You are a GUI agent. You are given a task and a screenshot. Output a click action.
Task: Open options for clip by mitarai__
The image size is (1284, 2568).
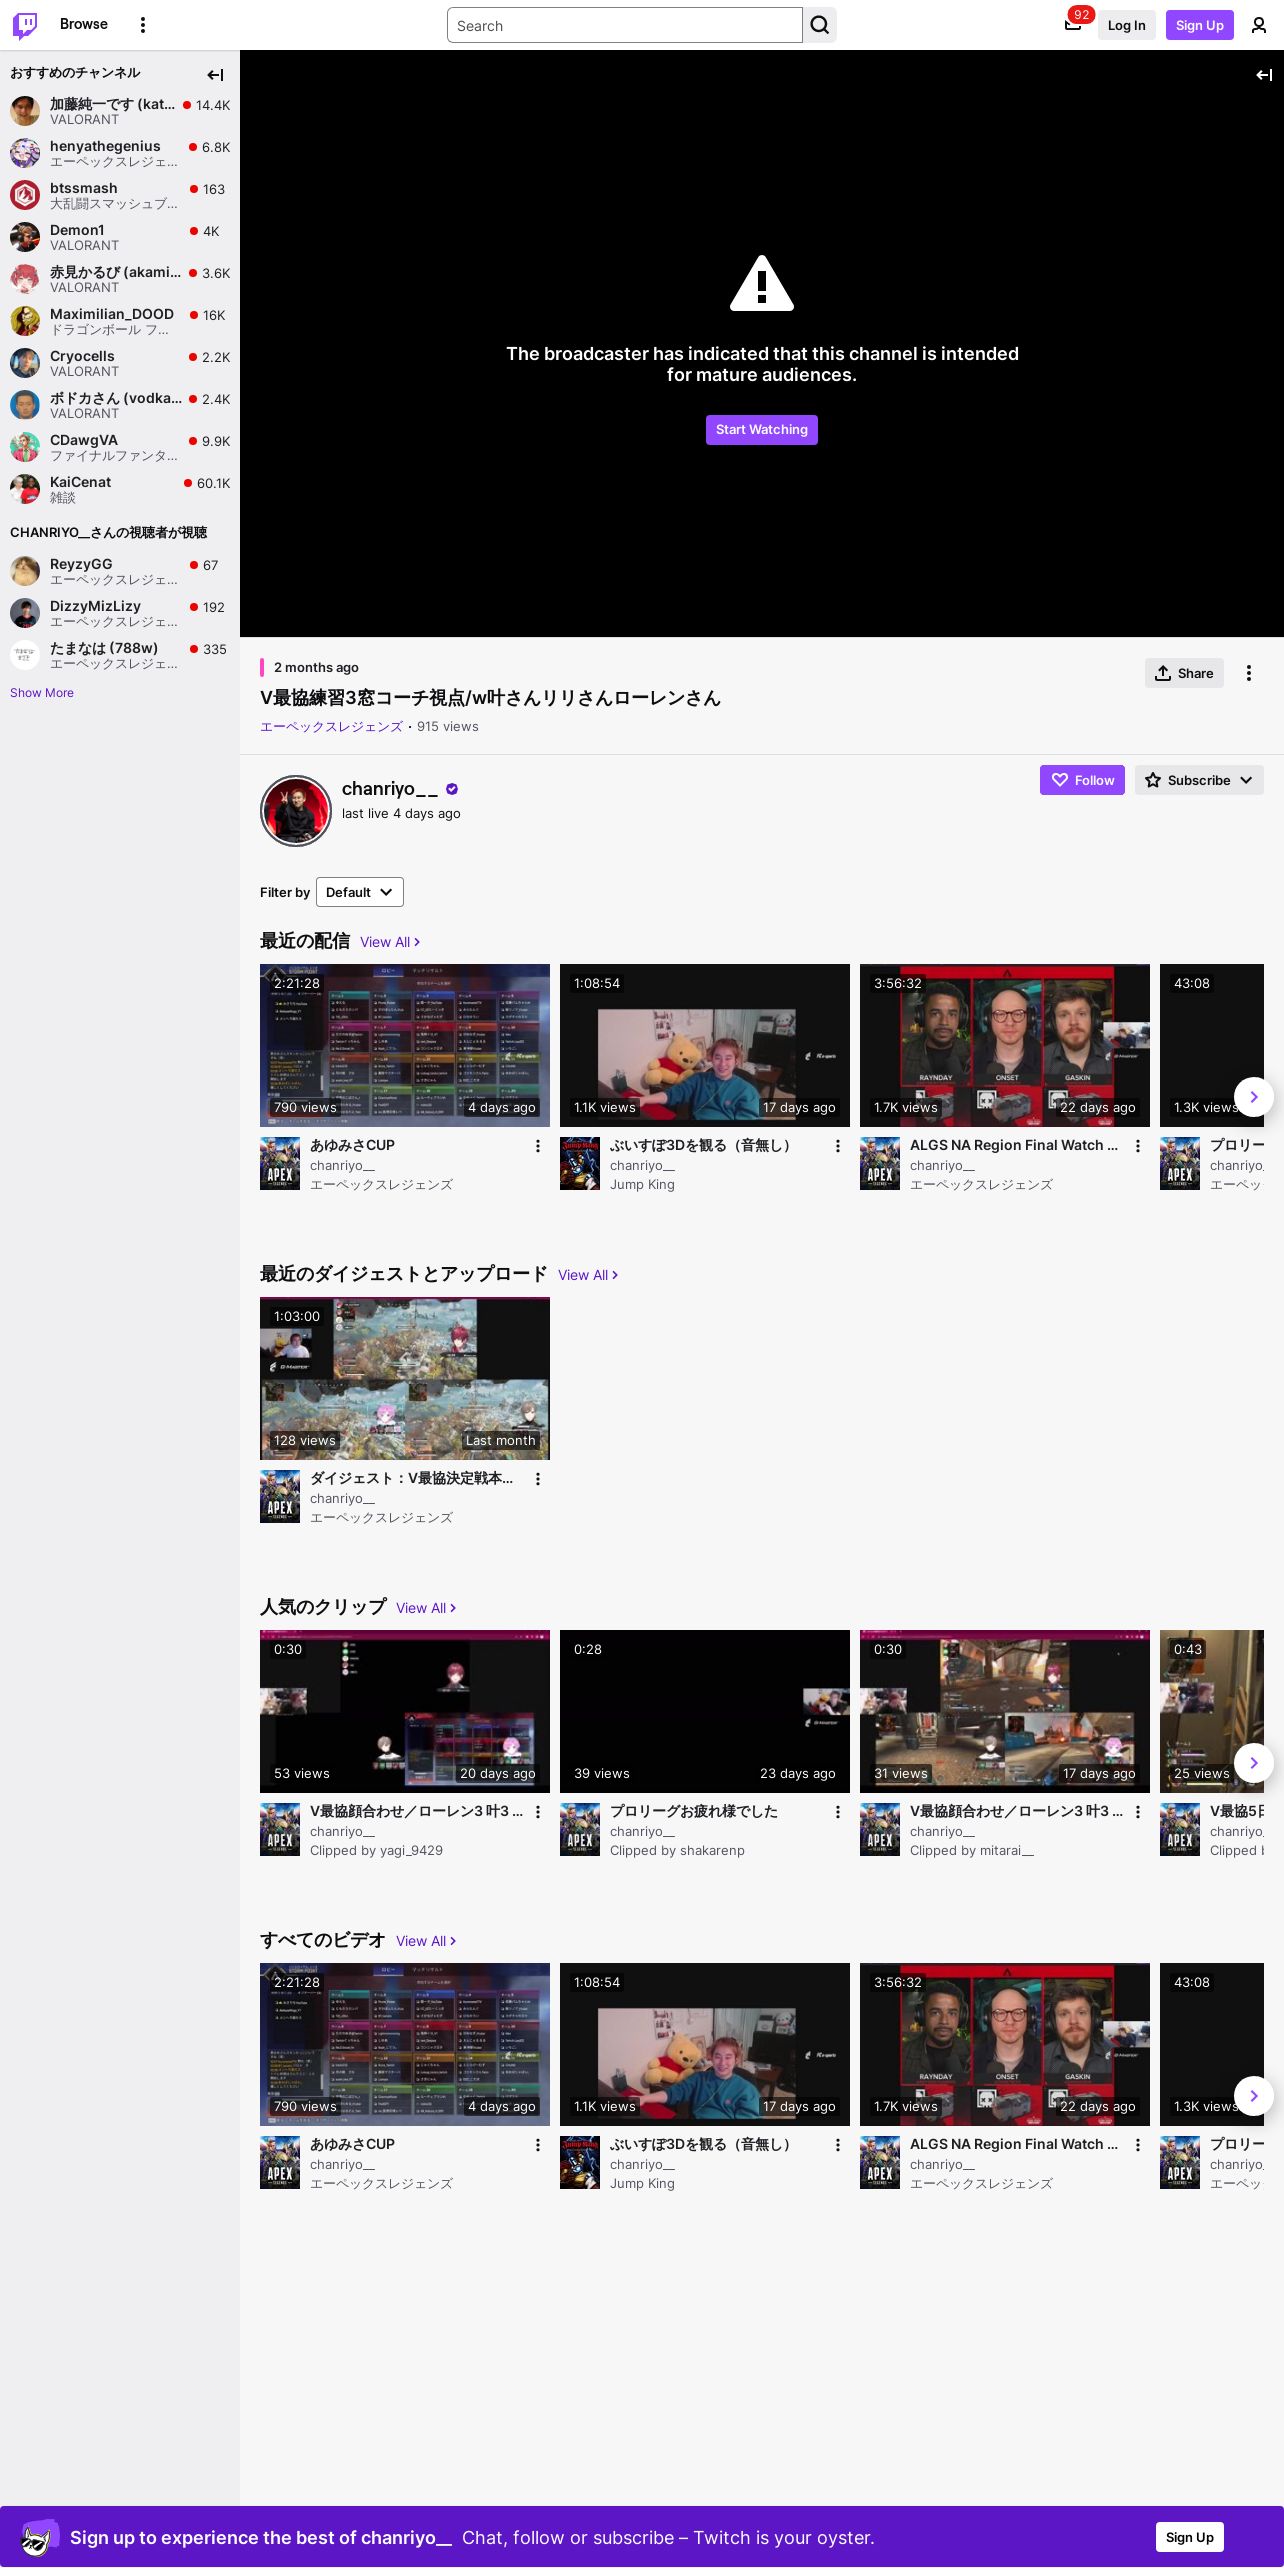point(1138,1812)
